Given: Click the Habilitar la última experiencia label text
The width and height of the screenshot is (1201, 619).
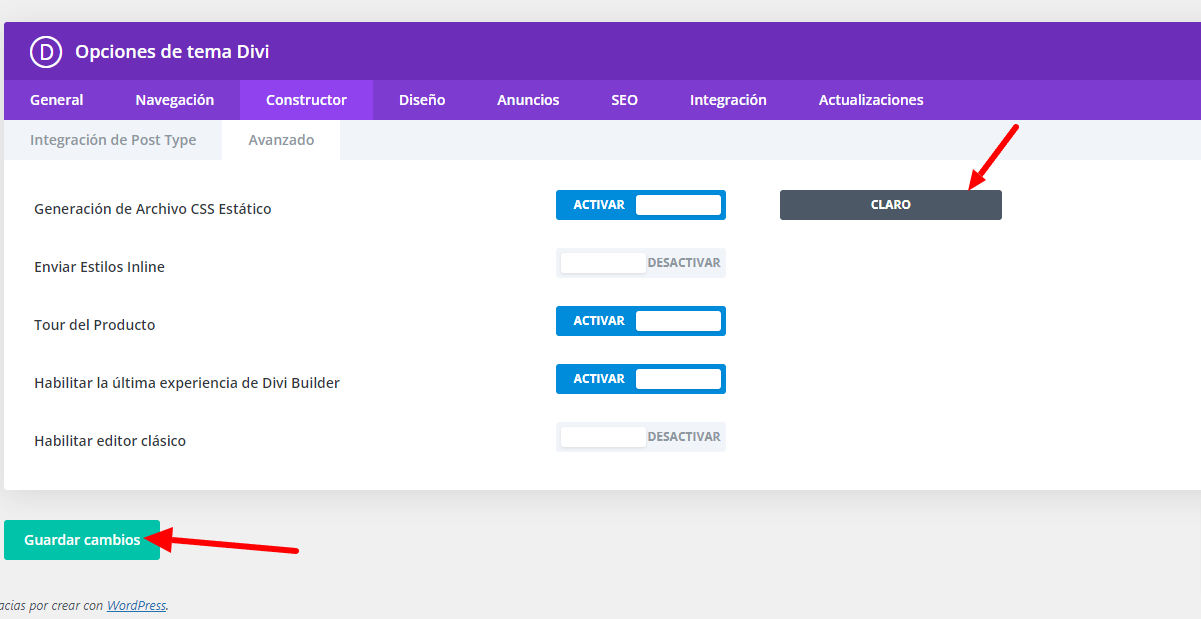Looking at the screenshot, I should pos(187,383).
